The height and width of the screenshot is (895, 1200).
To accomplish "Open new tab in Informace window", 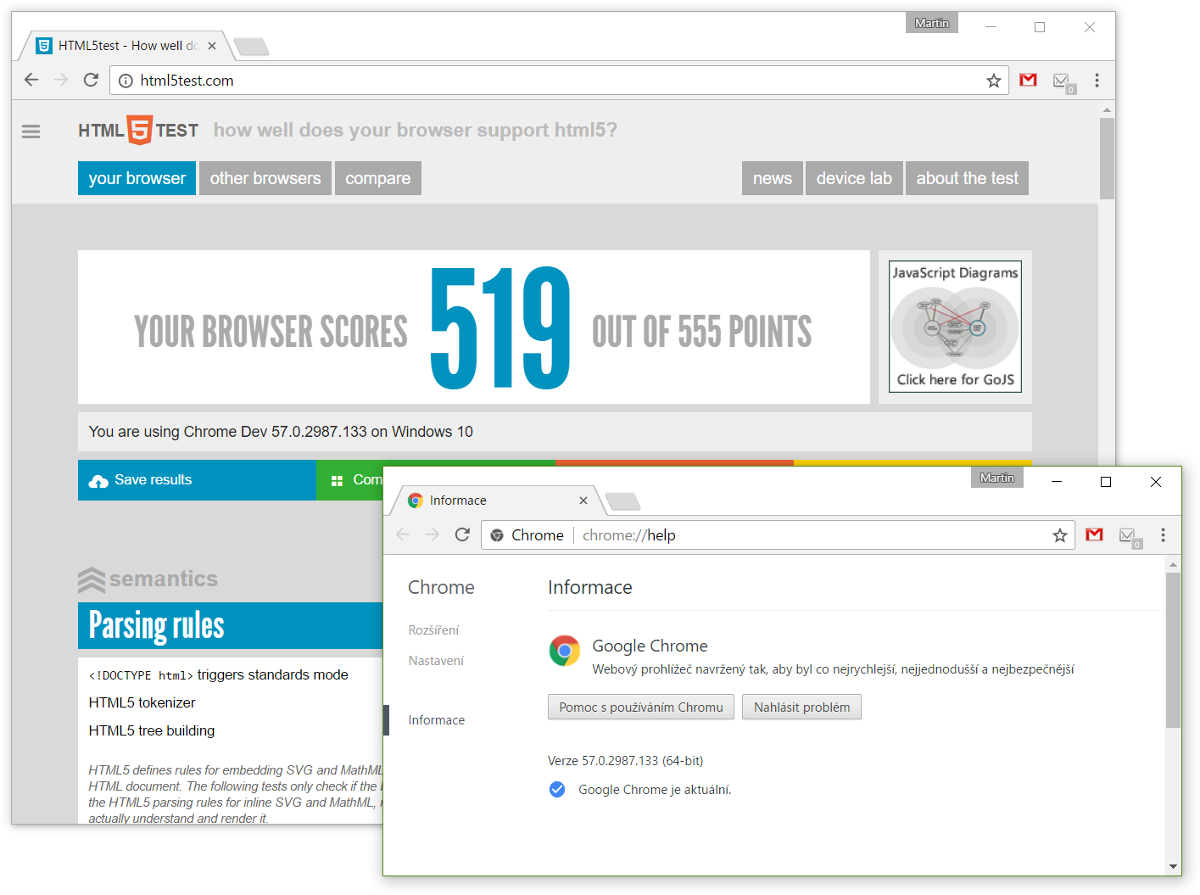I will pyautogui.click(x=623, y=501).
